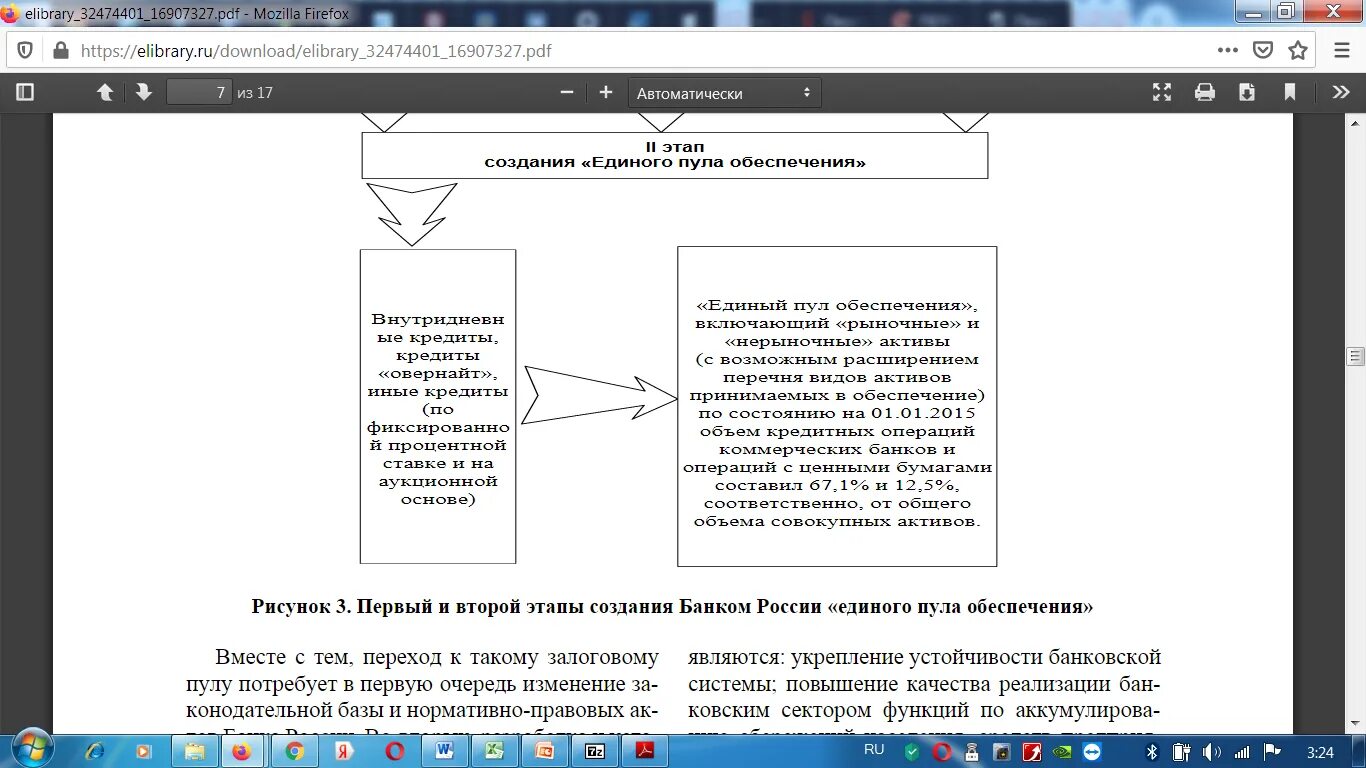Open 7-Zip from the taskbar
The width and height of the screenshot is (1366, 768).
(595, 751)
